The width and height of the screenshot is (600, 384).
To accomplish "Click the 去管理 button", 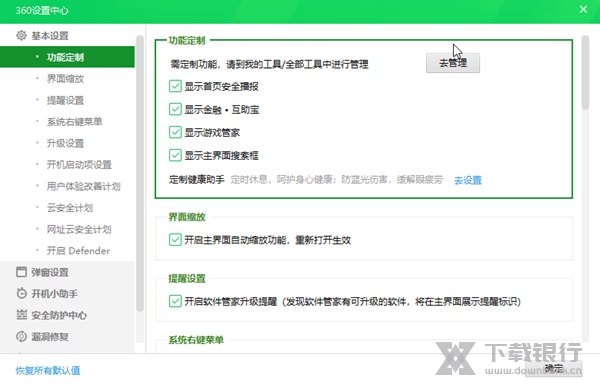I will [453, 63].
